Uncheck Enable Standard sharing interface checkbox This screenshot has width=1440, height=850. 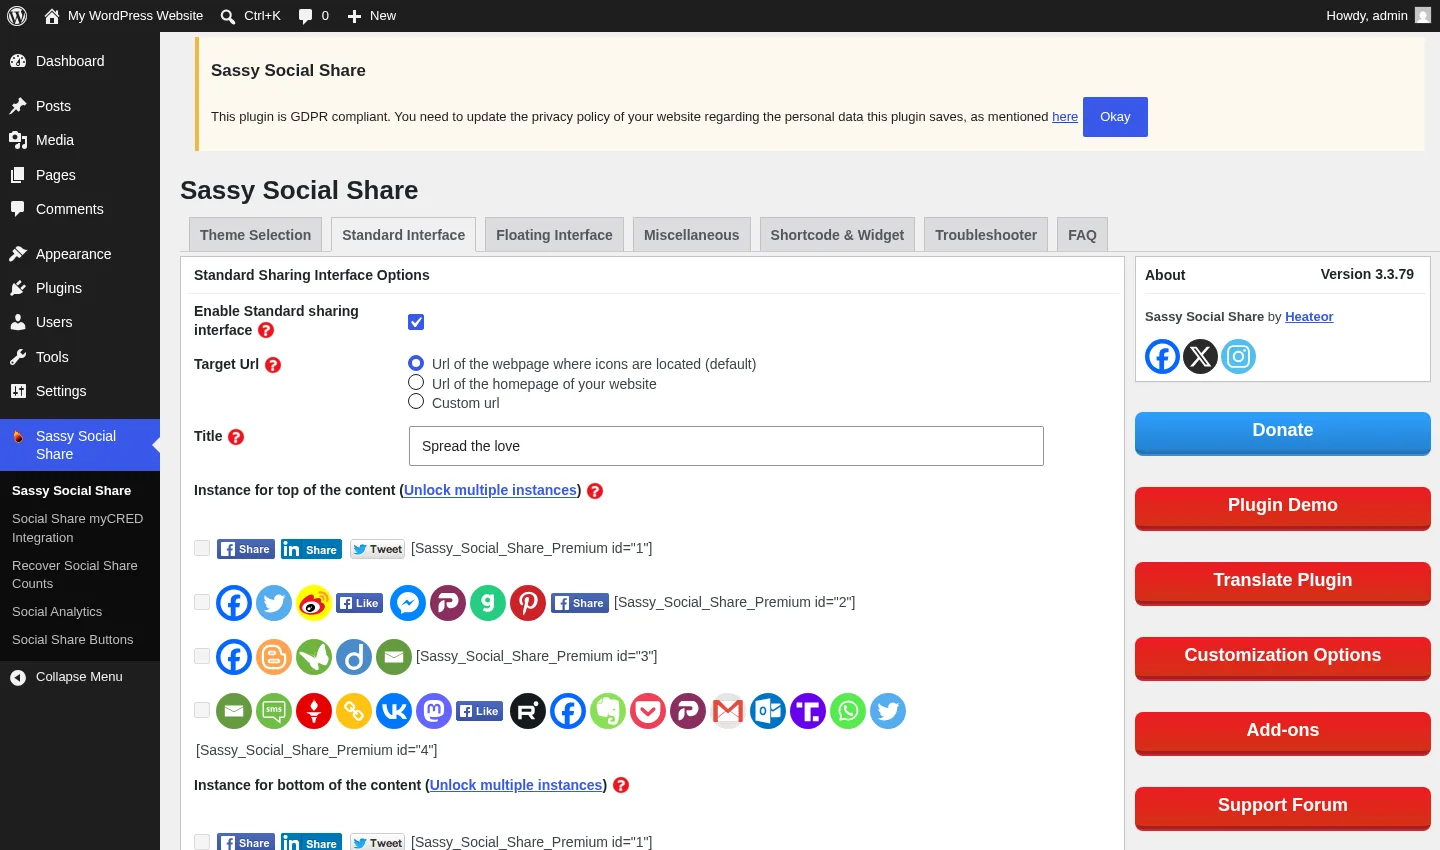pyautogui.click(x=416, y=322)
